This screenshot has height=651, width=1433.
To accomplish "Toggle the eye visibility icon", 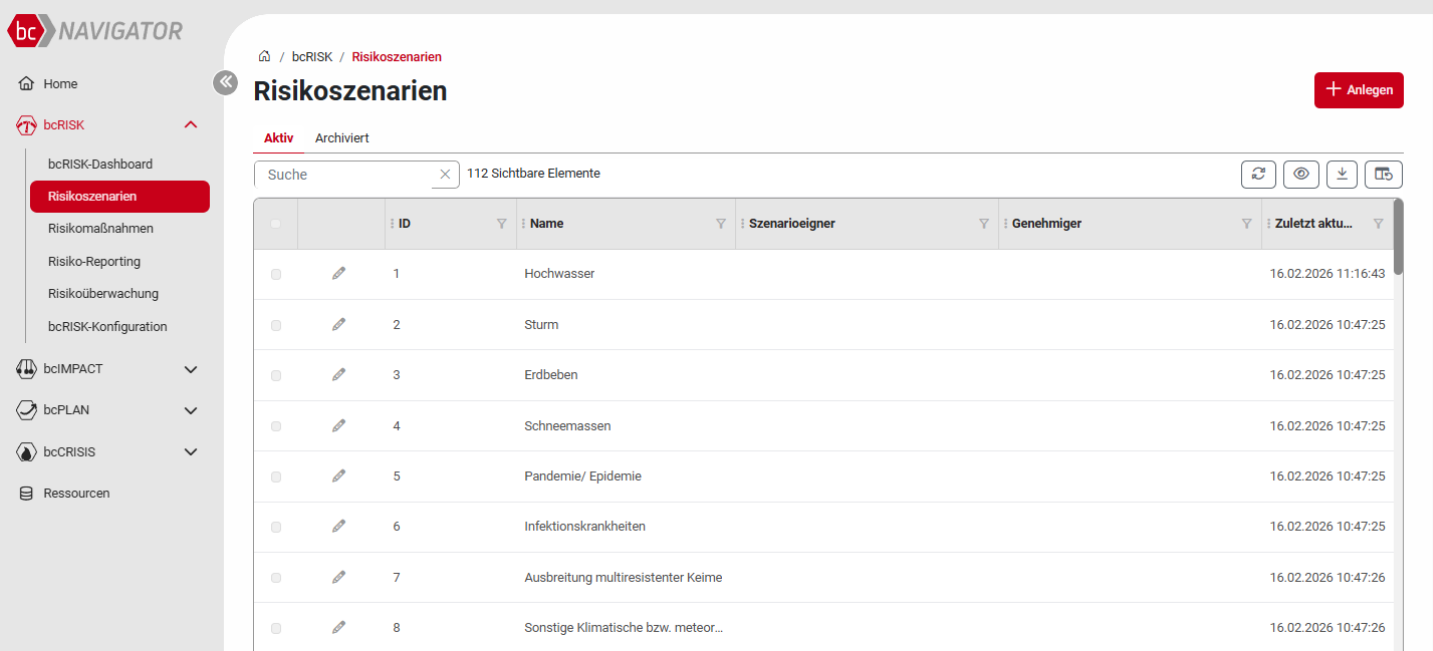I will click(x=1301, y=174).
